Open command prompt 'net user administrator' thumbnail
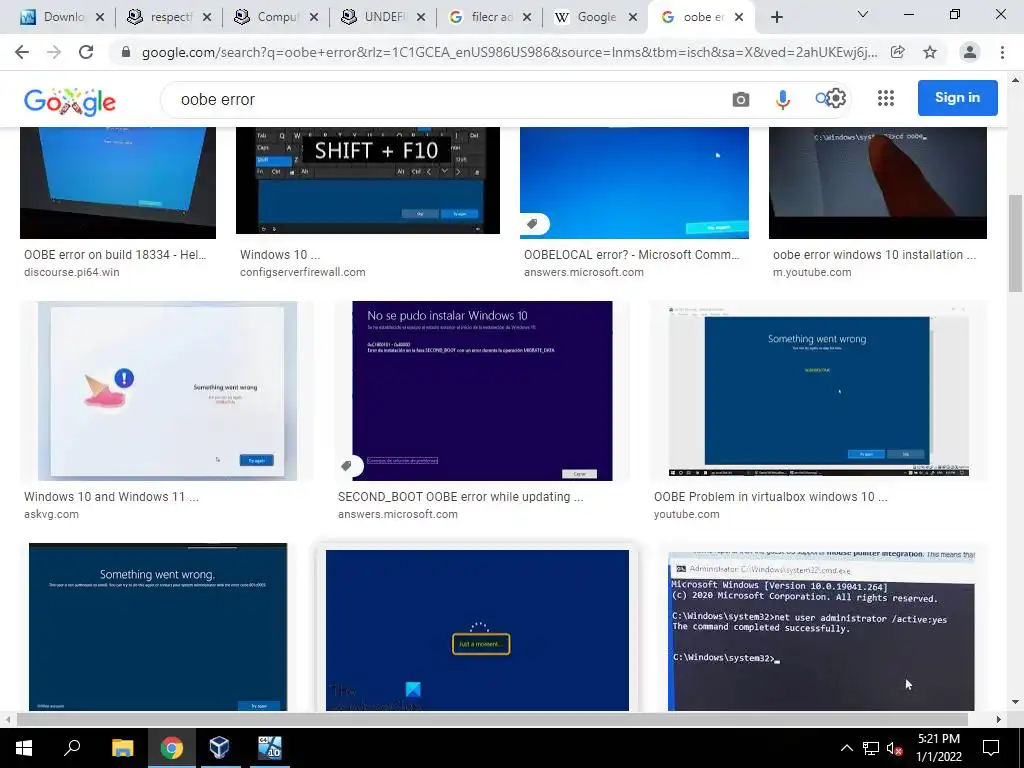This screenshot has height=768, width=1024. click(x=822, y=630)
